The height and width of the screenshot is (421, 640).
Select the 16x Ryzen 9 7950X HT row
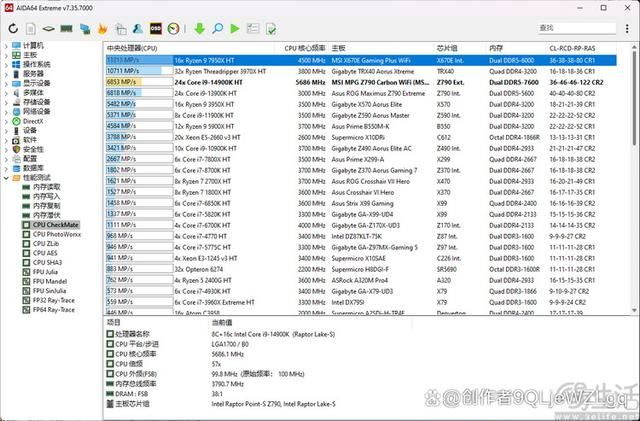pyautogui.click(x=361, y=60)
